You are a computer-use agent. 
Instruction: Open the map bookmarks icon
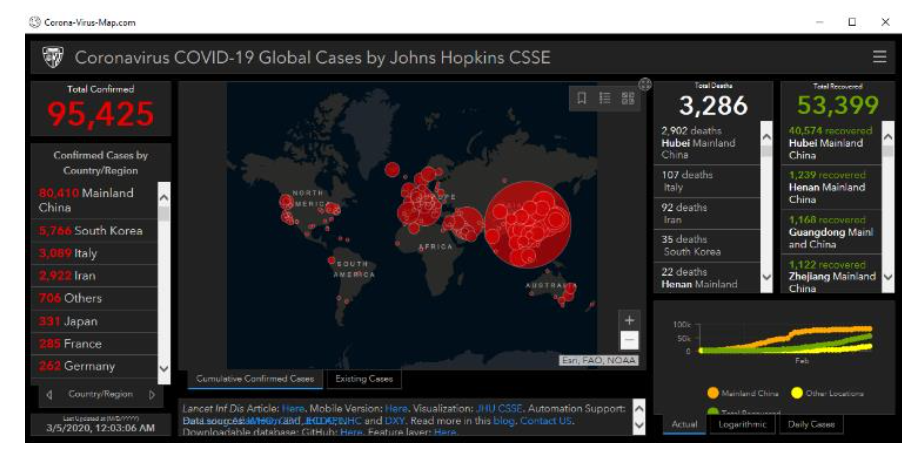[581, 98]
